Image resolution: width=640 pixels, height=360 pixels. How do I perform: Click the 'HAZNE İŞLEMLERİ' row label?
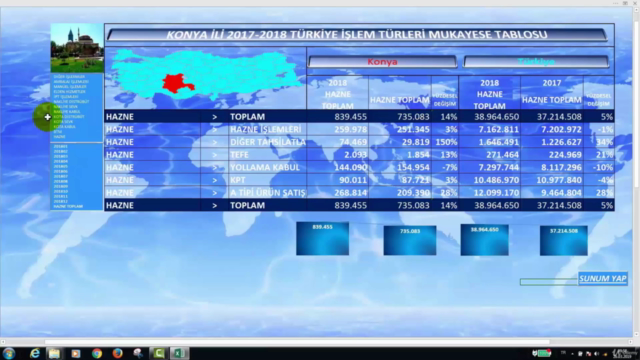(x=265, y=129)
